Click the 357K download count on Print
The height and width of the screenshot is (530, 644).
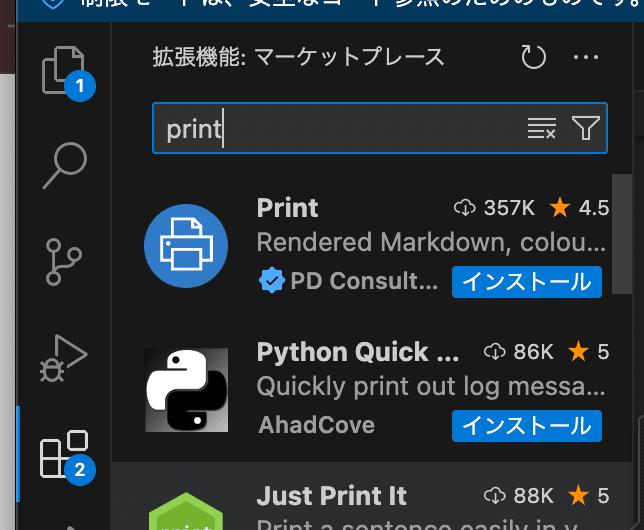tap(494, 208)
